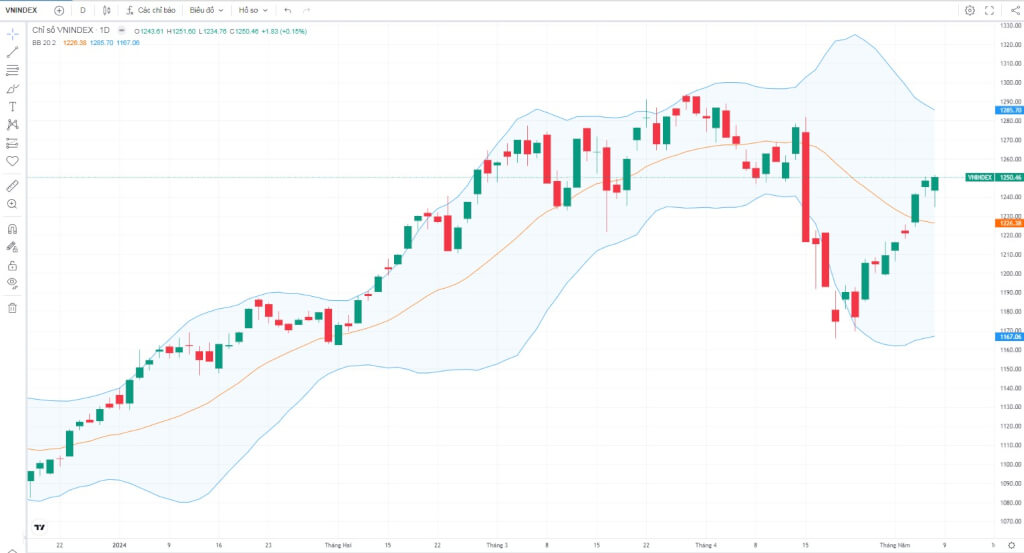
Task: Click the VNINDEX symbol search field
Action: pyautogui.click(x=22, y=10)
